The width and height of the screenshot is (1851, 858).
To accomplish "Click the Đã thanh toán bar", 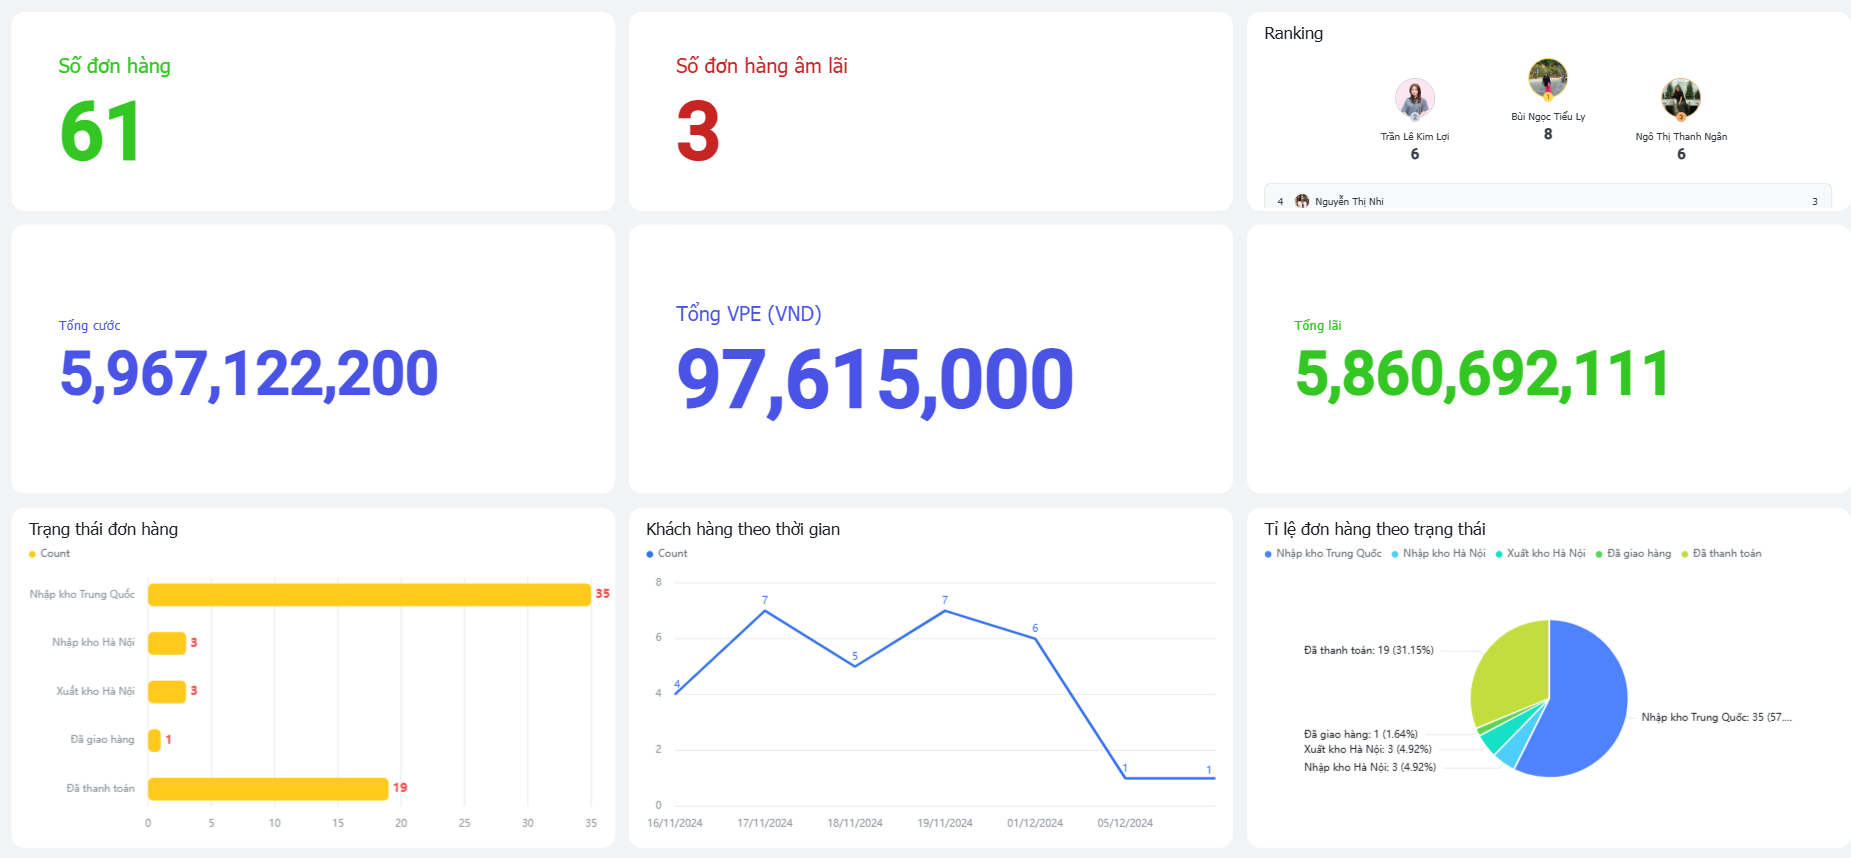I will (268, 788).
